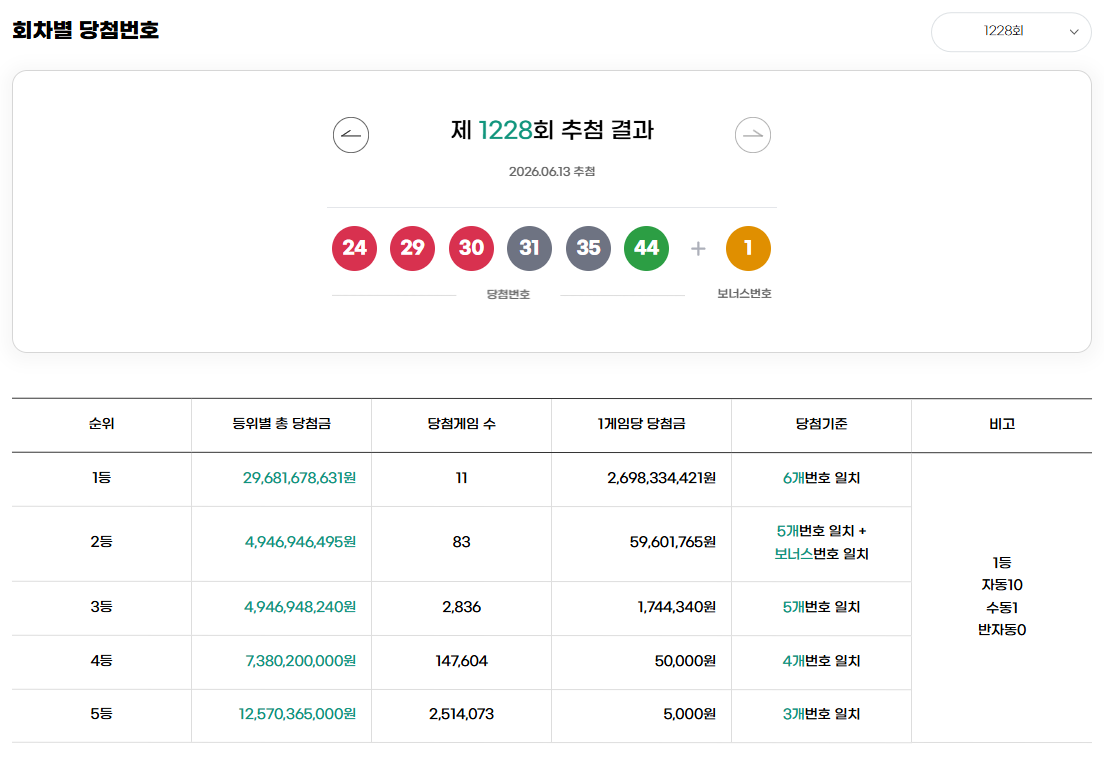Click the 등위별 총 당첨금 column header
The height and width of the screenshot is (761, 1104).
click(x=282, y=424)
